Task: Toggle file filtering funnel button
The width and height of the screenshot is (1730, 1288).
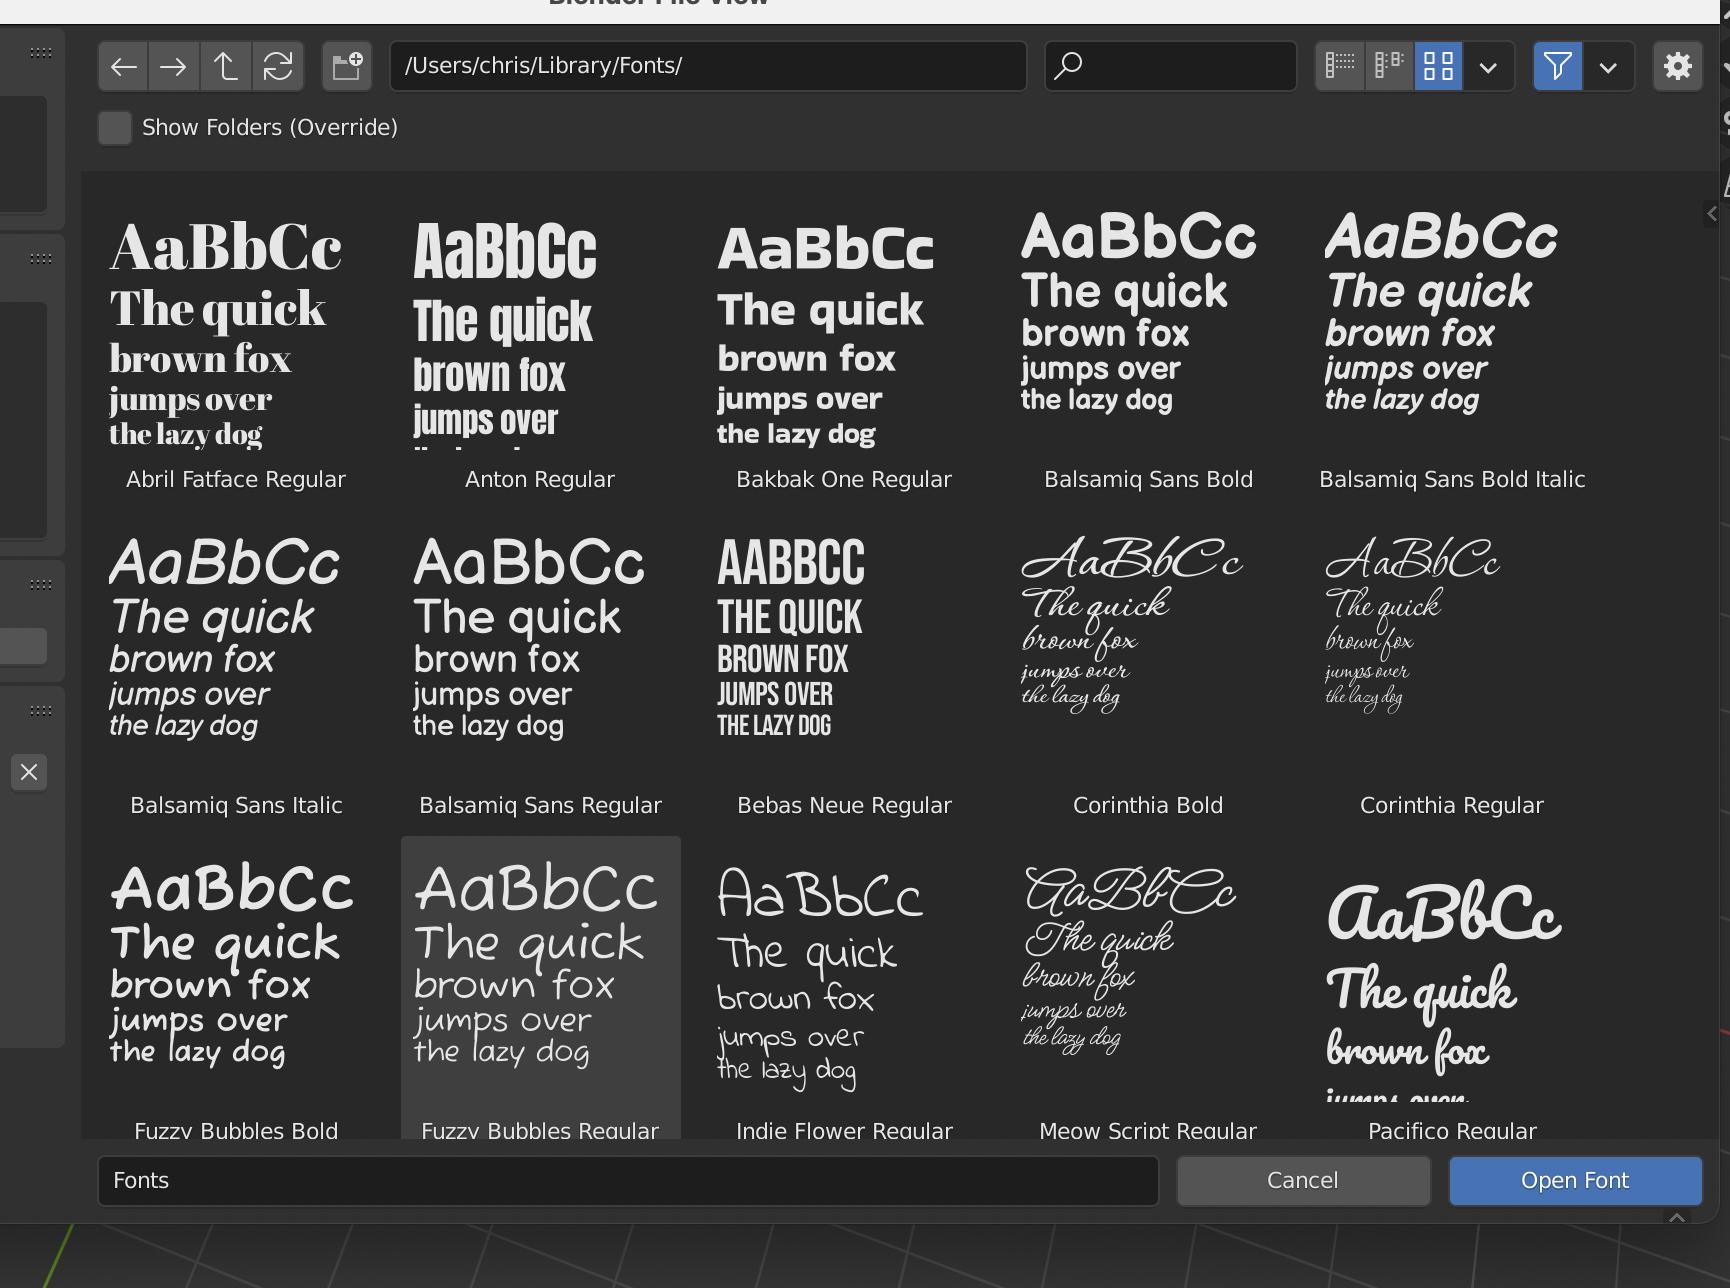Action: coord(1558,67)
